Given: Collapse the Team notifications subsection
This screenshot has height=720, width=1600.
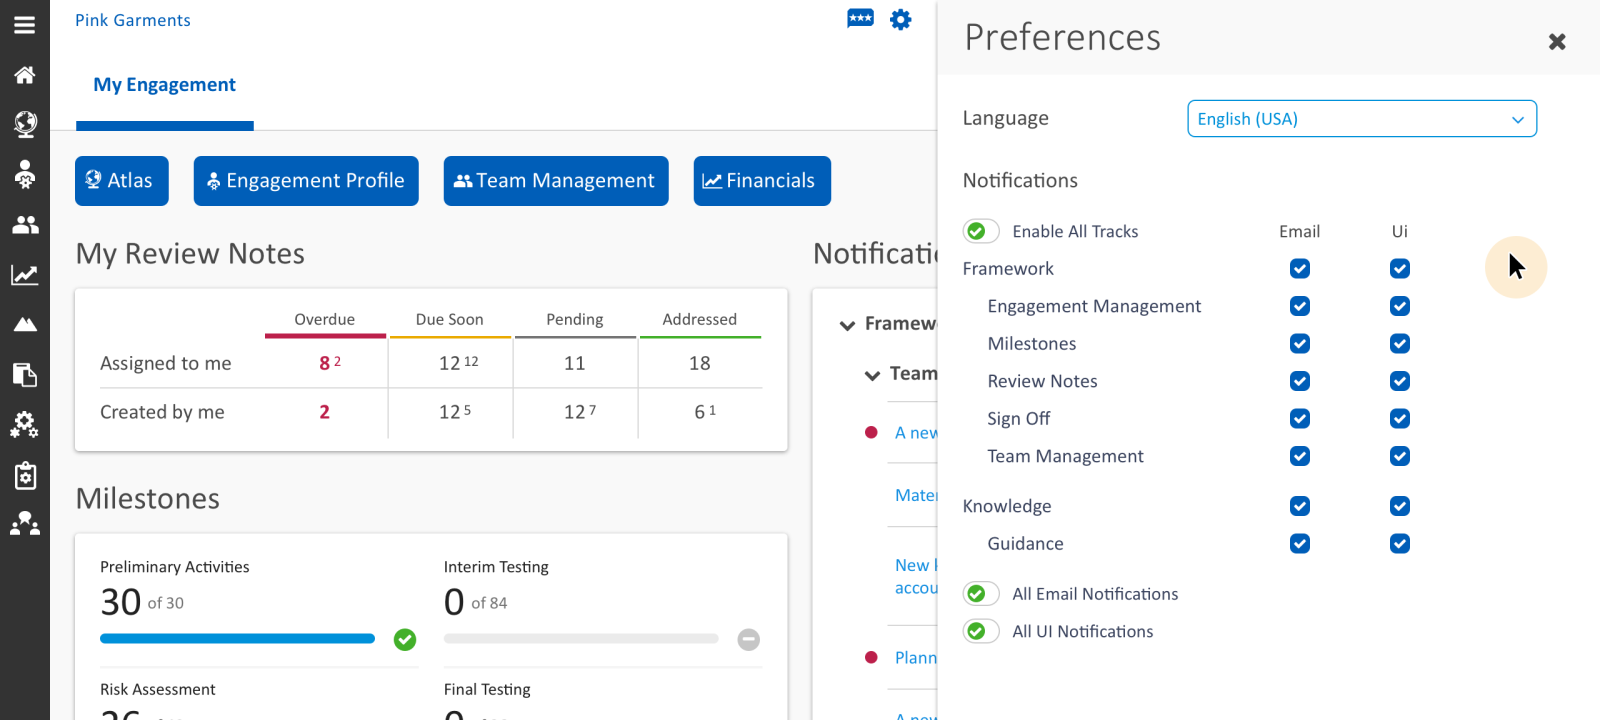Looking at the screenshot, I should (872, 375).
